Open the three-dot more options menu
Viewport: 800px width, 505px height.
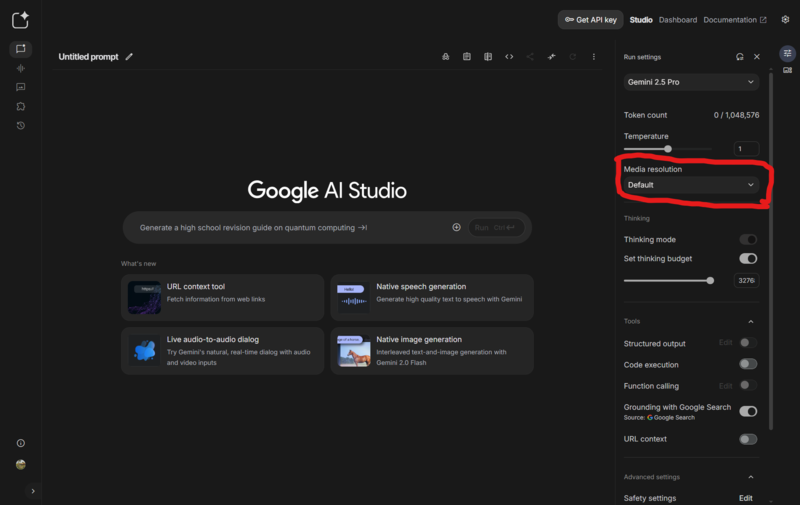click(x=593, y=57)
